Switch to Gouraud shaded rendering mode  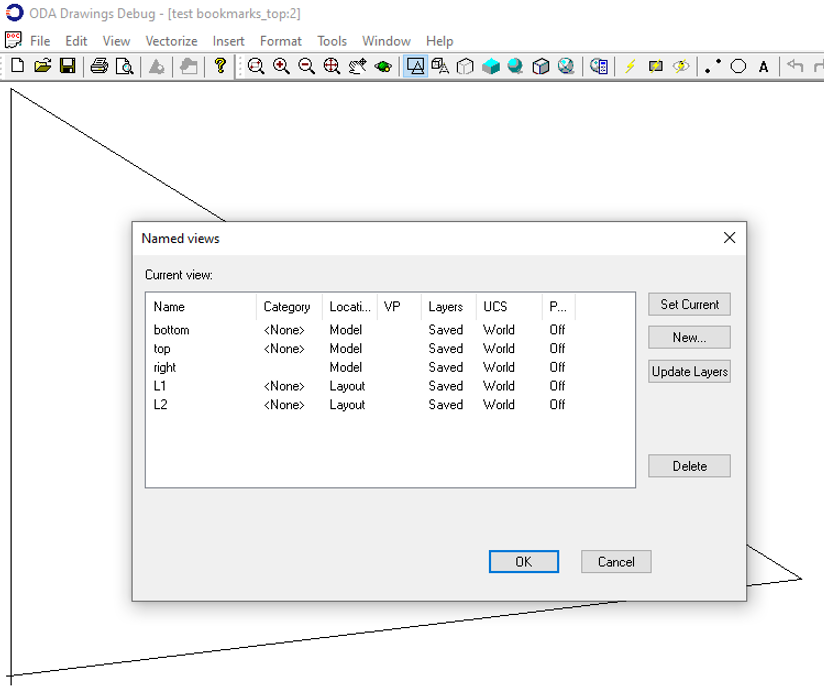tap(514, 69)
